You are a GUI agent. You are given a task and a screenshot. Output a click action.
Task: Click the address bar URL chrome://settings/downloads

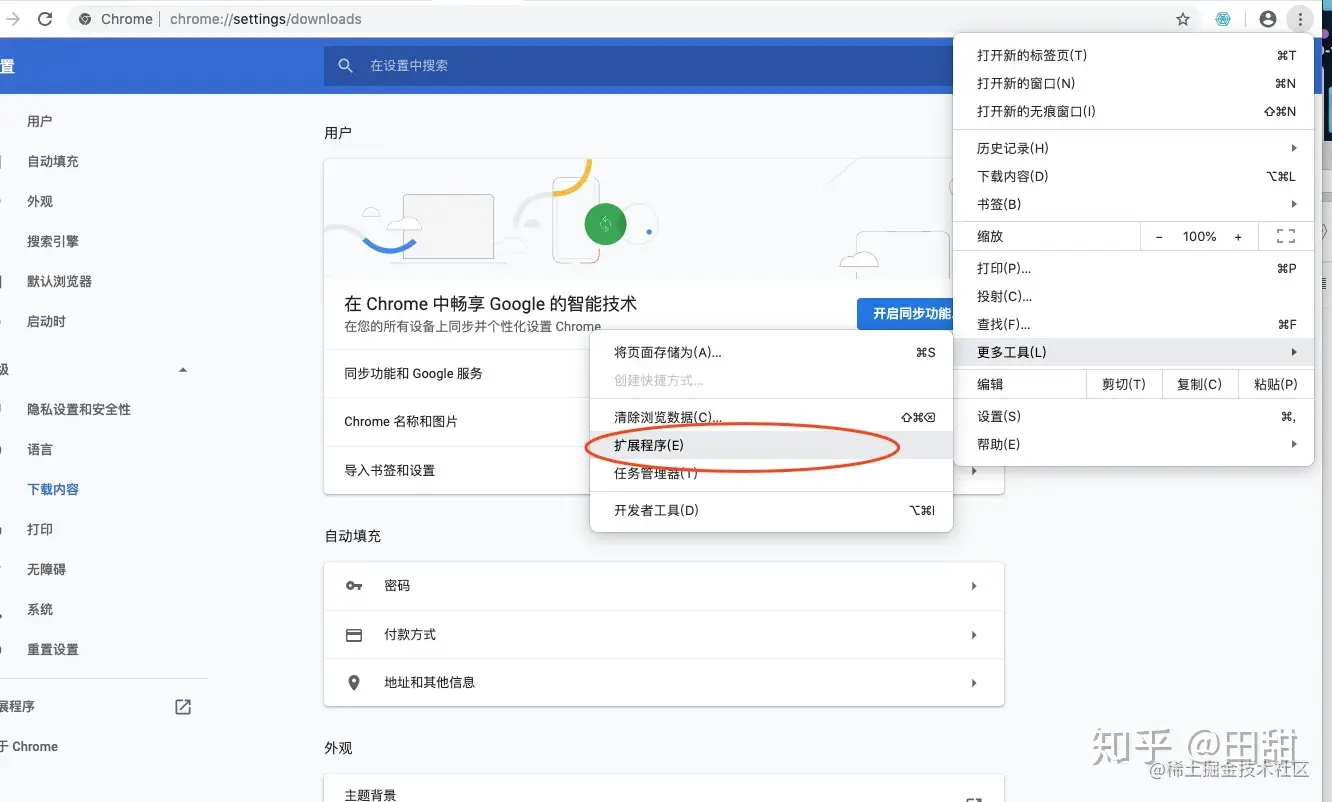pyautogui.click(x=266, y=19)
